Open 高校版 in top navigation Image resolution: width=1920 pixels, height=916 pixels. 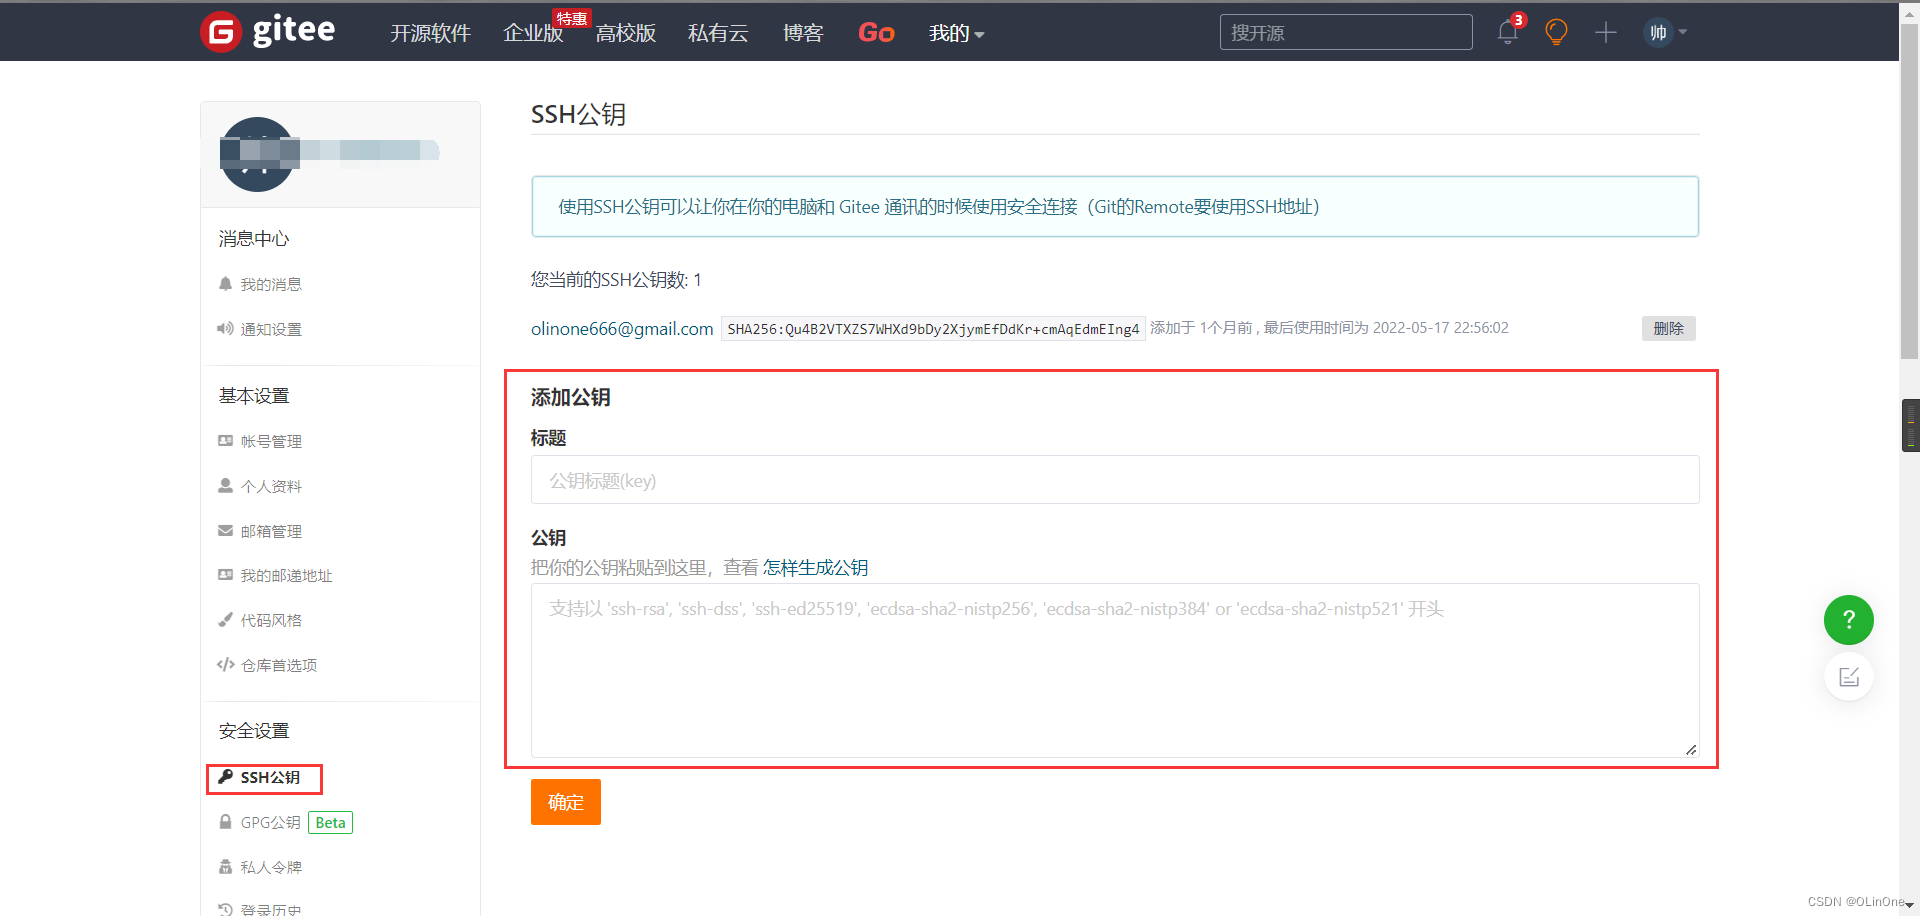point(626,33)
